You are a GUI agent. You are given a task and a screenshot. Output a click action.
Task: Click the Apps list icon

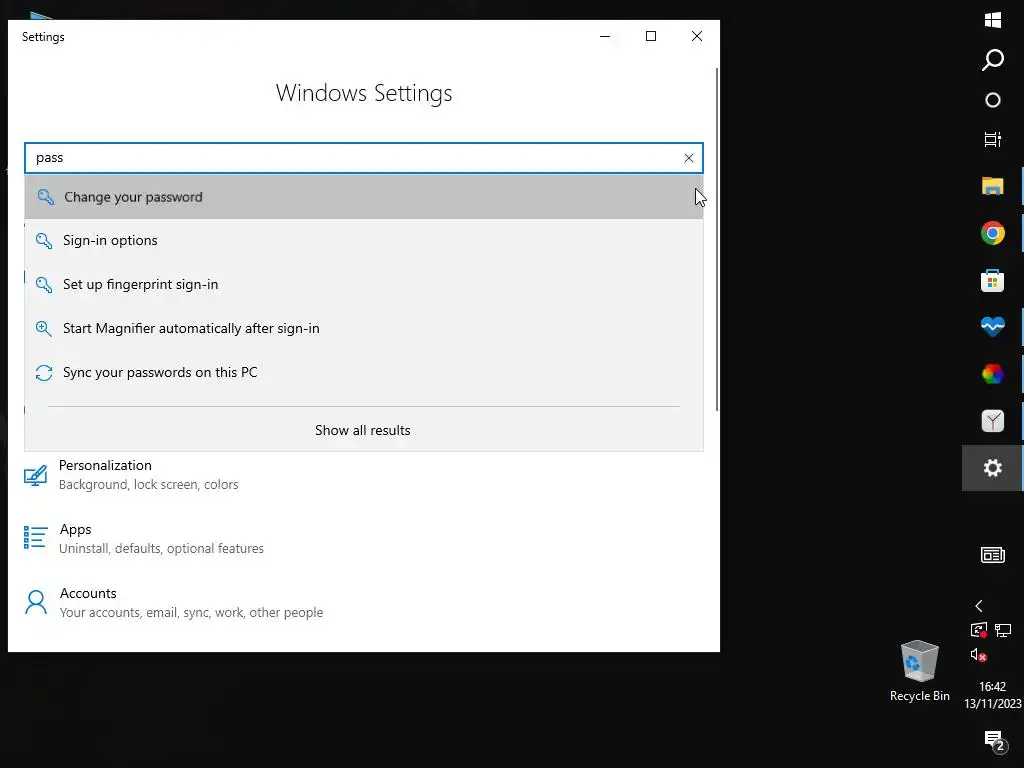click(35, 537)
